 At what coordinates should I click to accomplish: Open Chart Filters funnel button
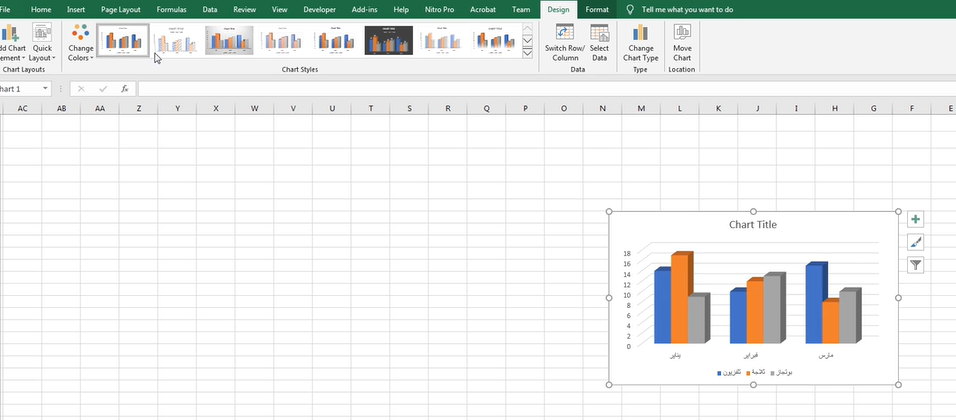point(915,265)
